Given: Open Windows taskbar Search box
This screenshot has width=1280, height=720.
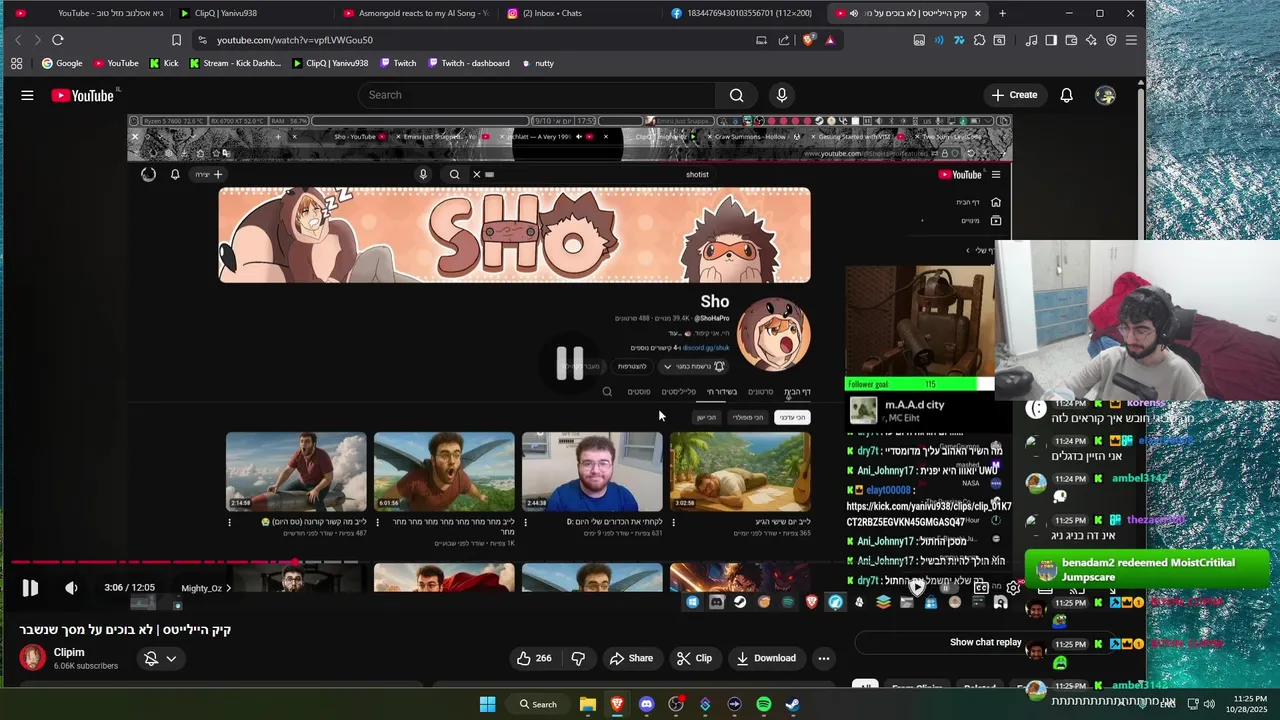Looking at the screenshot, I should pyautogui.click(x=538, y=704).
